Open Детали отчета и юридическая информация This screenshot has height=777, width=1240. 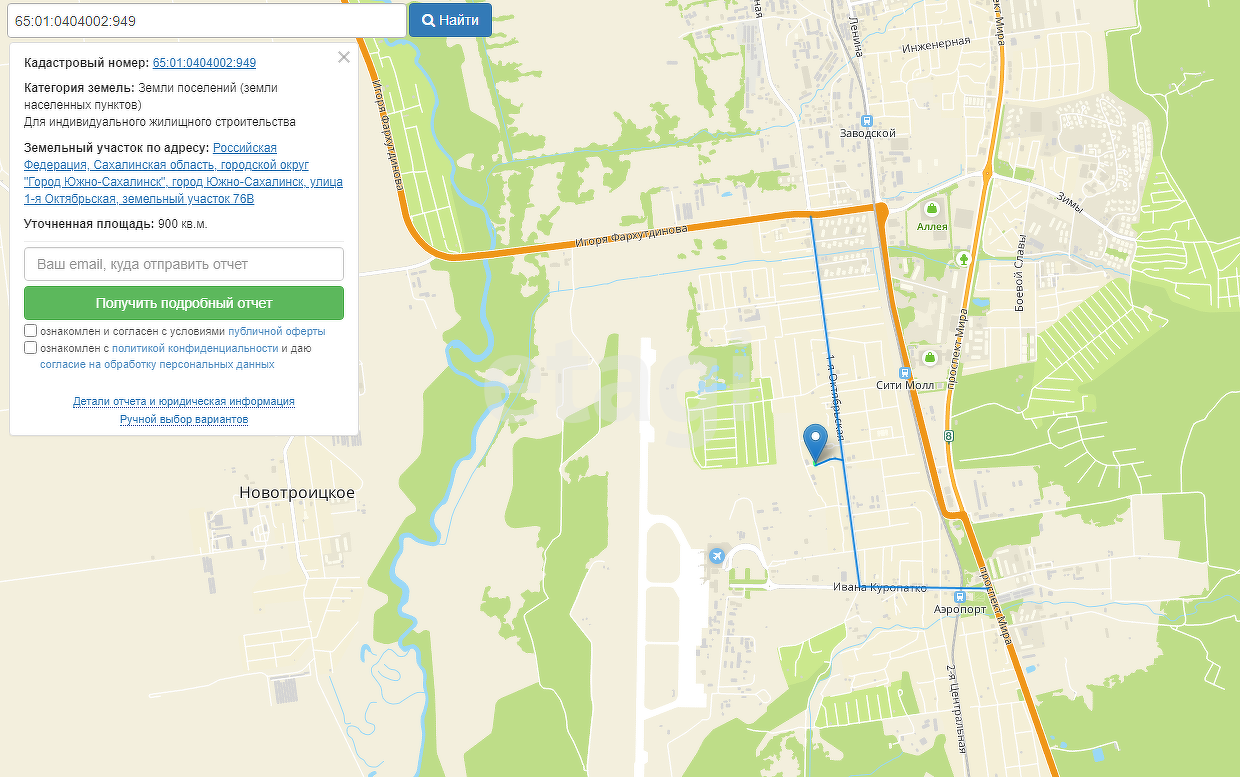pos(184,401)
